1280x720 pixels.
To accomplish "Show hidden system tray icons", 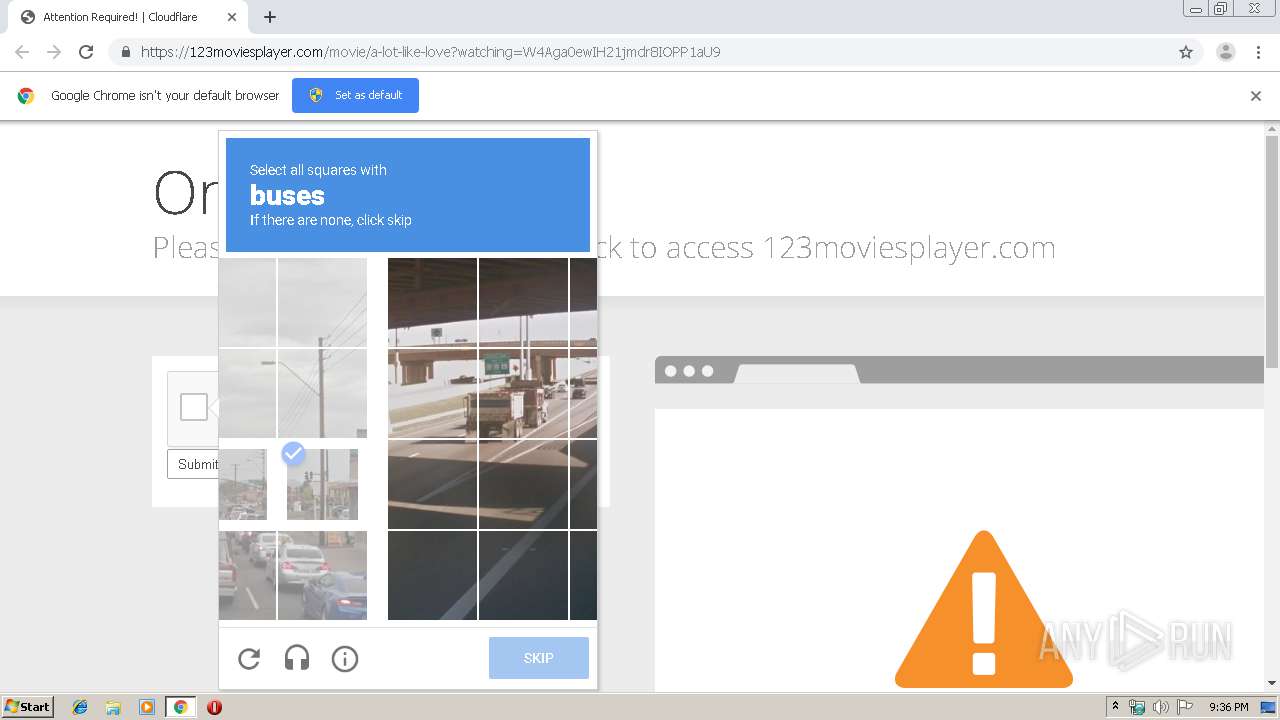I will click(1116, 707).
